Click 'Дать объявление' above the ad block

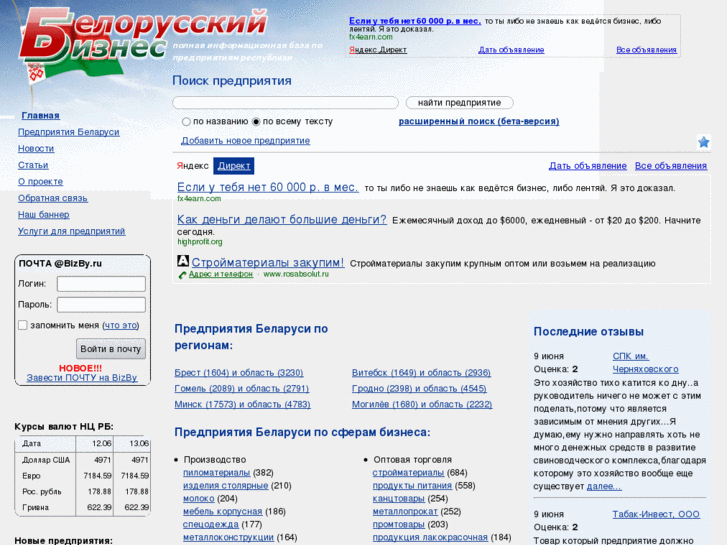[587, 166]
